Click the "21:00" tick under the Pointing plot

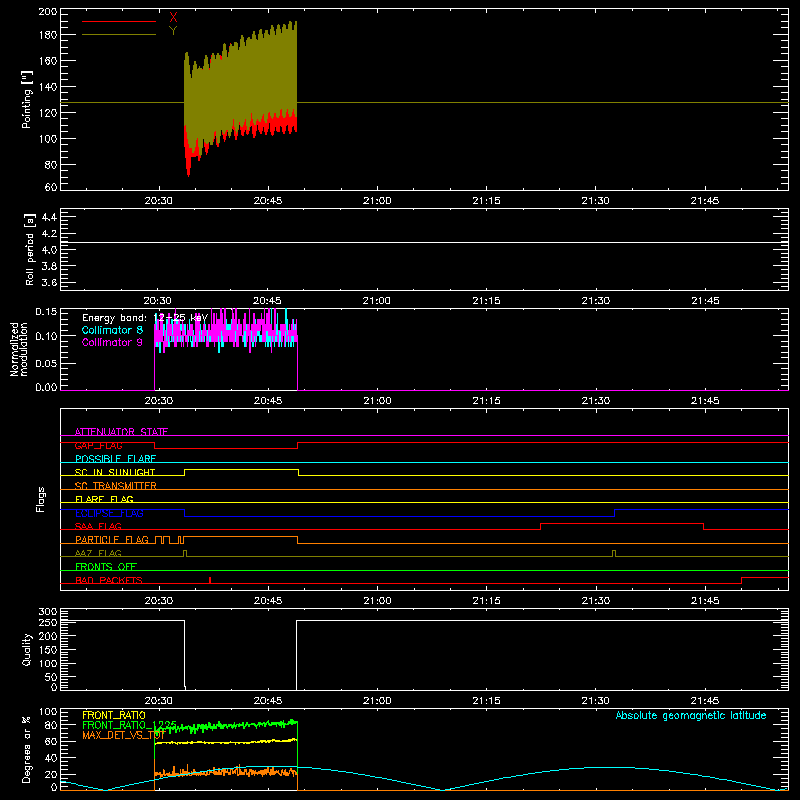[377, 201]
